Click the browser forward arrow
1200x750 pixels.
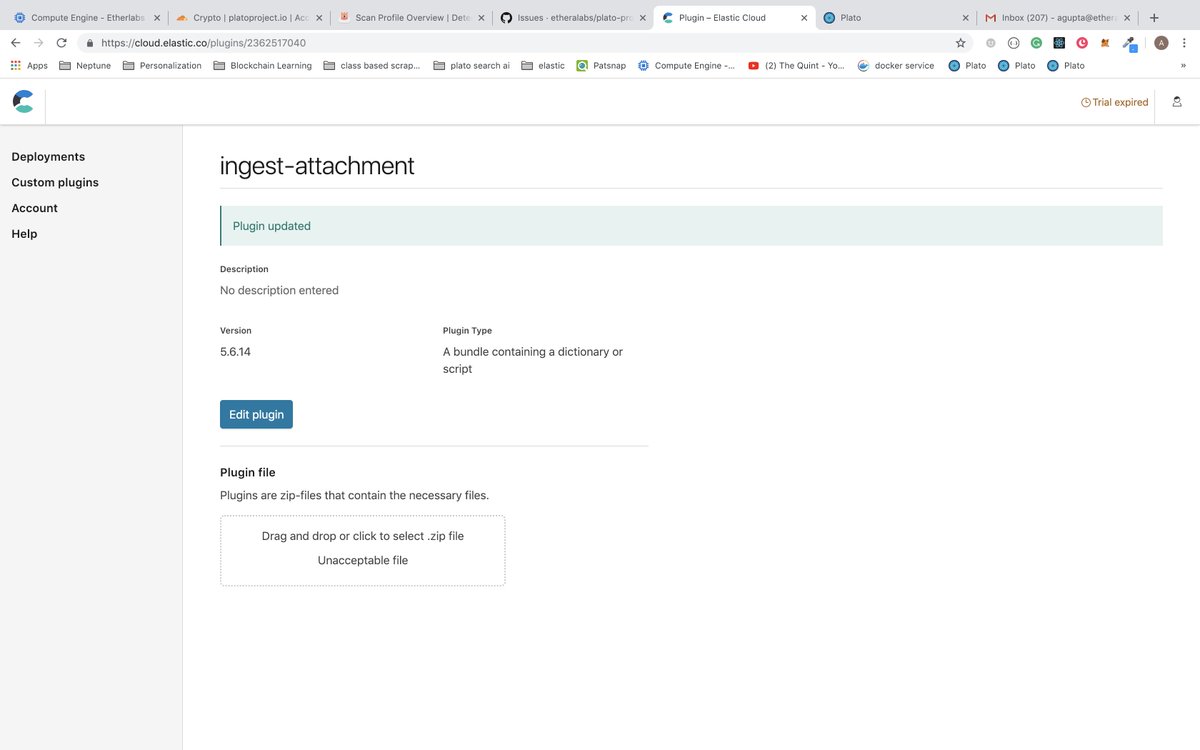38,43
